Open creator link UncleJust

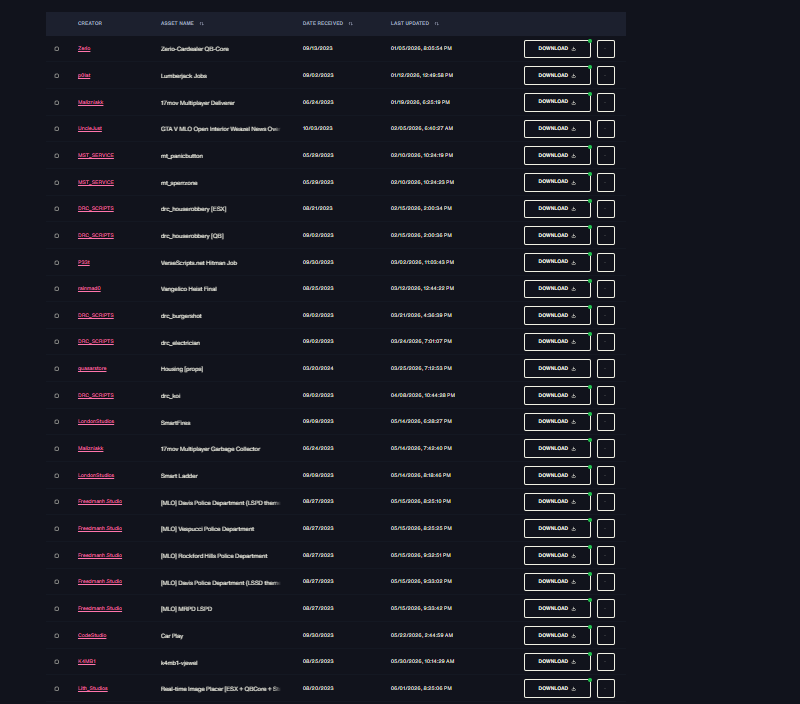(x=90, y=129)
